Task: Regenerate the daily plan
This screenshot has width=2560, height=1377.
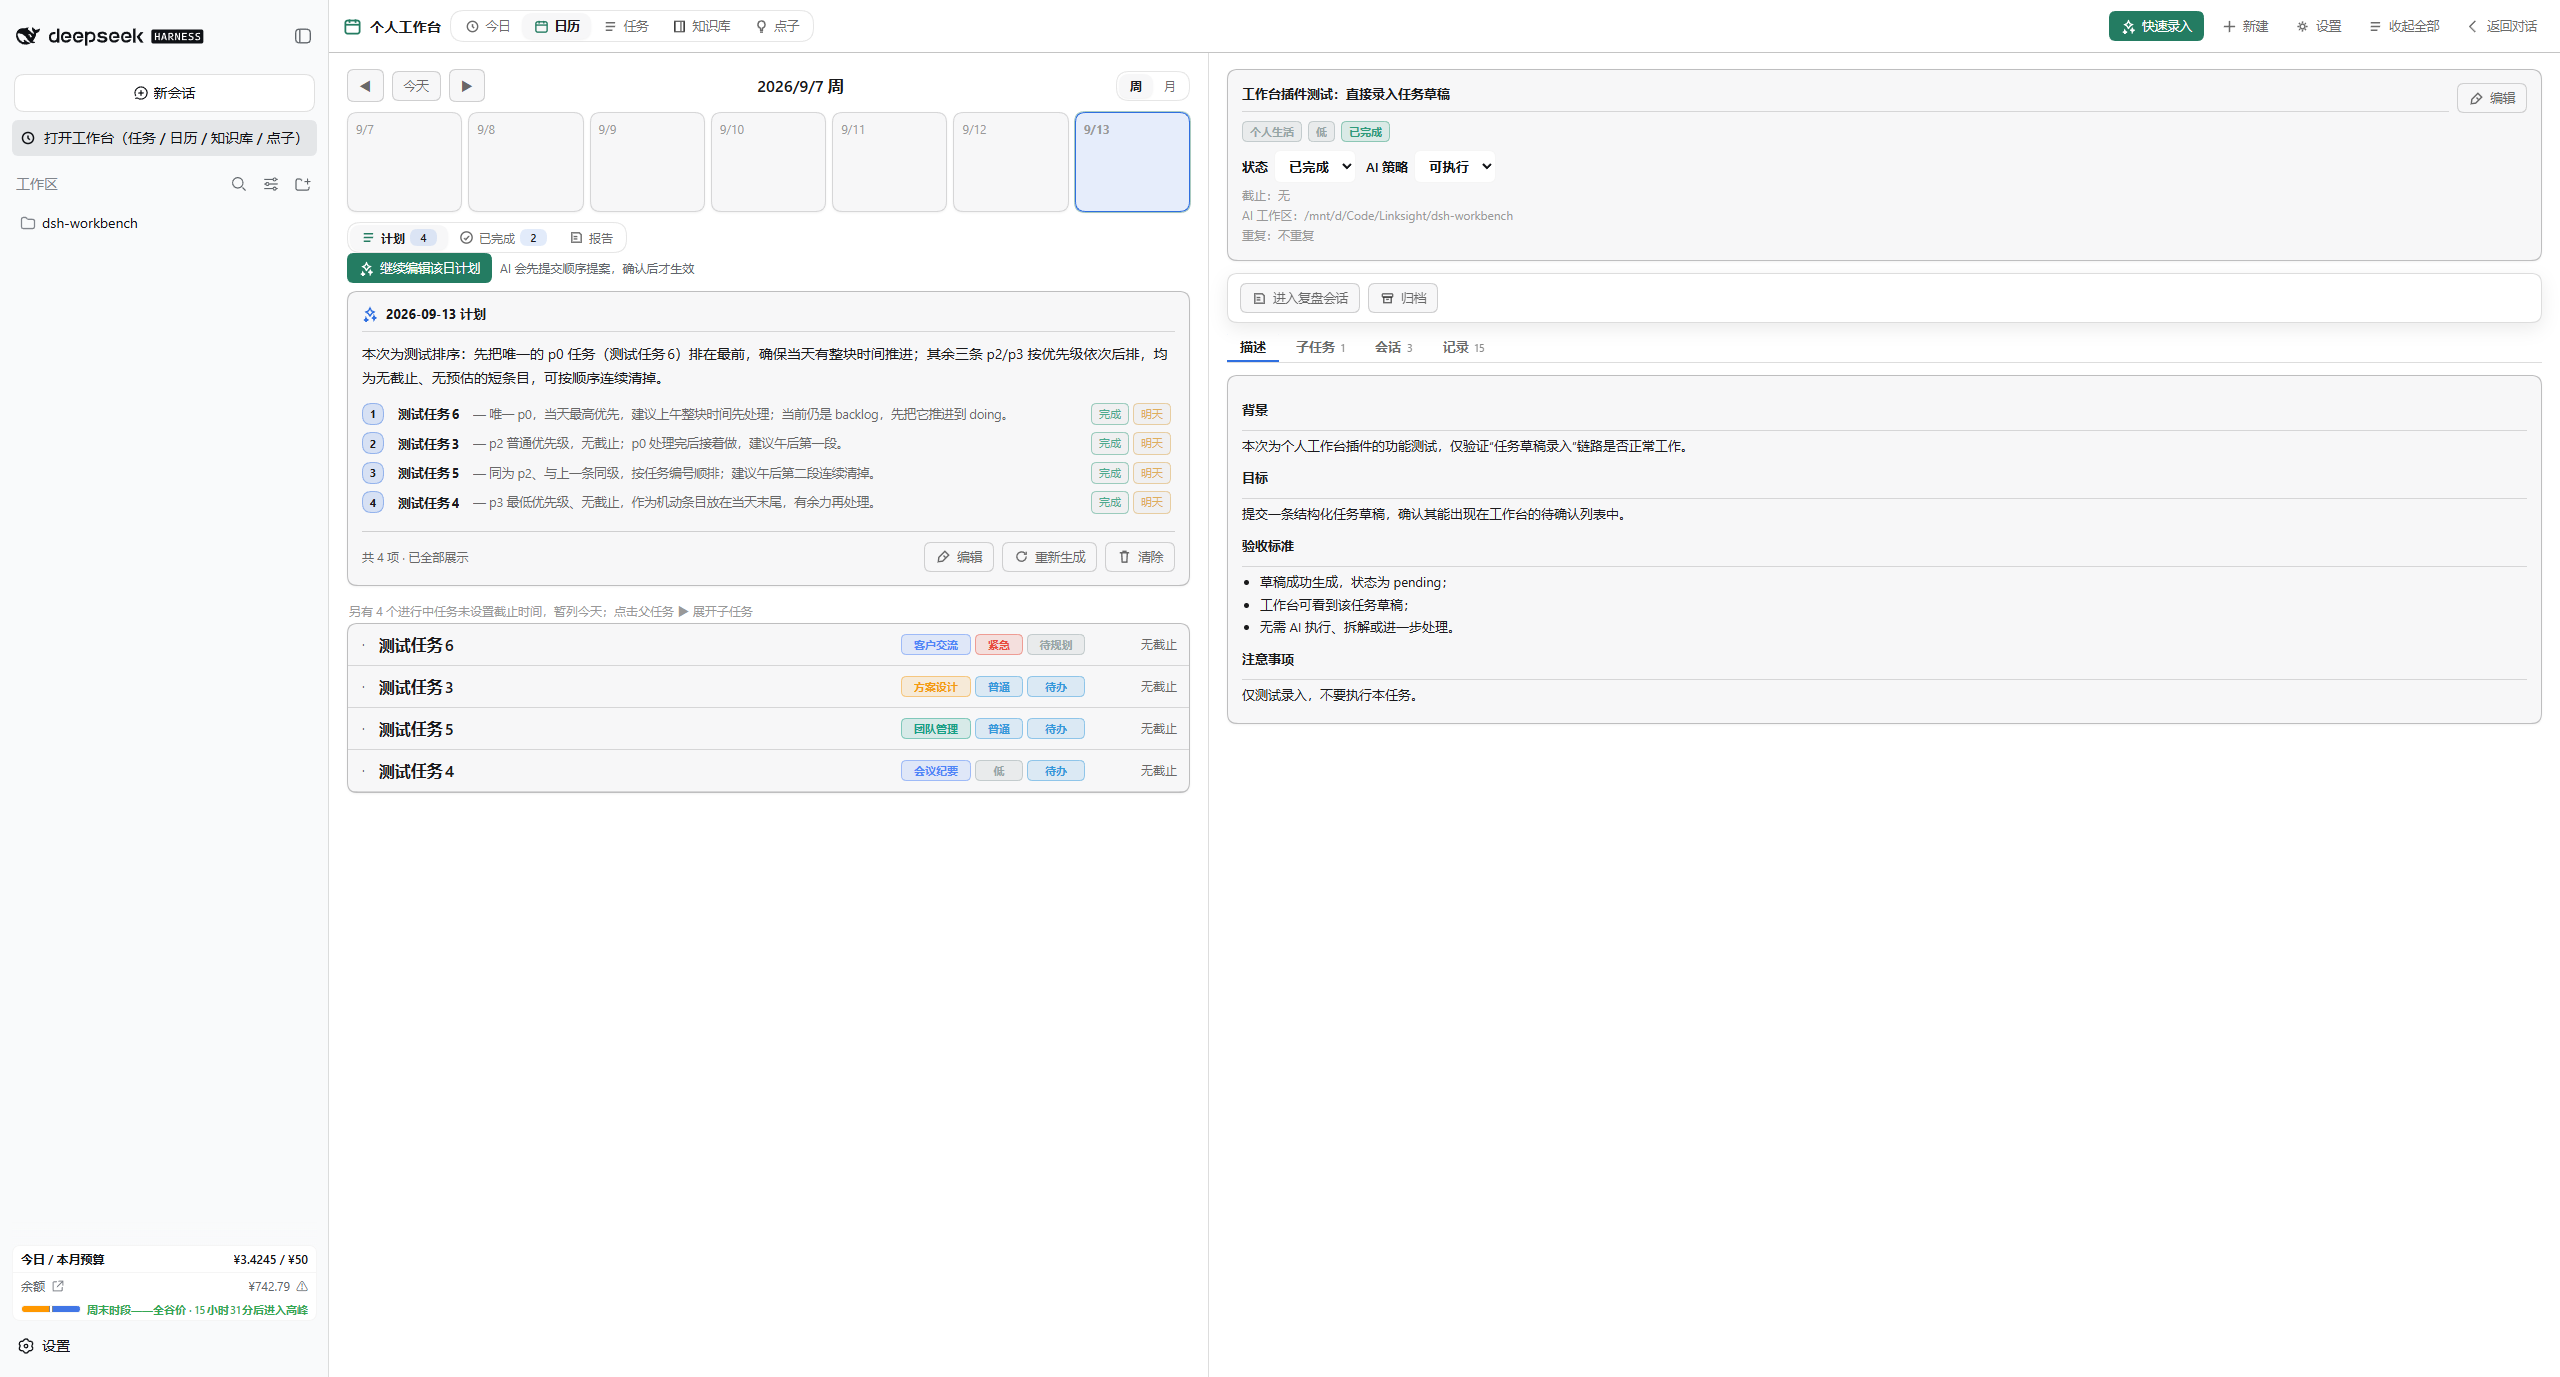Action: click(x=1050, y=557)
